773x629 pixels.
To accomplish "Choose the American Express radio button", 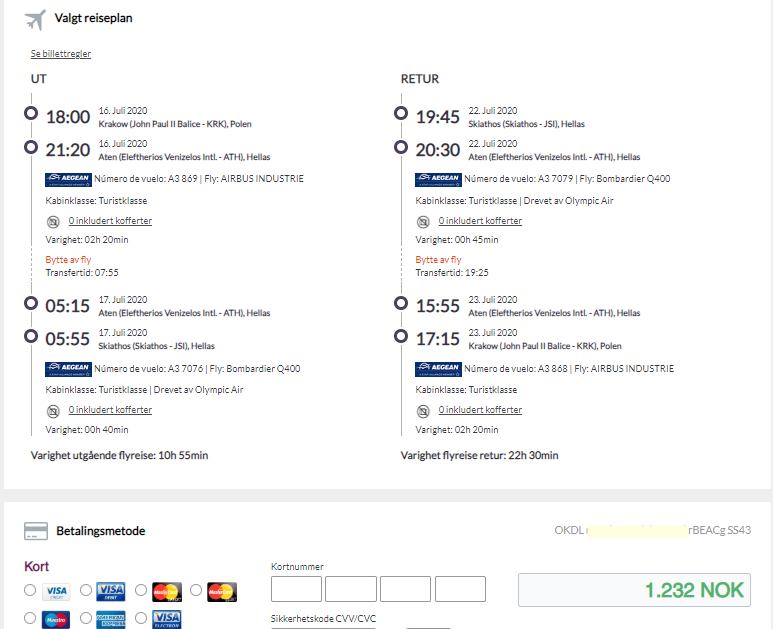I will (86, 618).
